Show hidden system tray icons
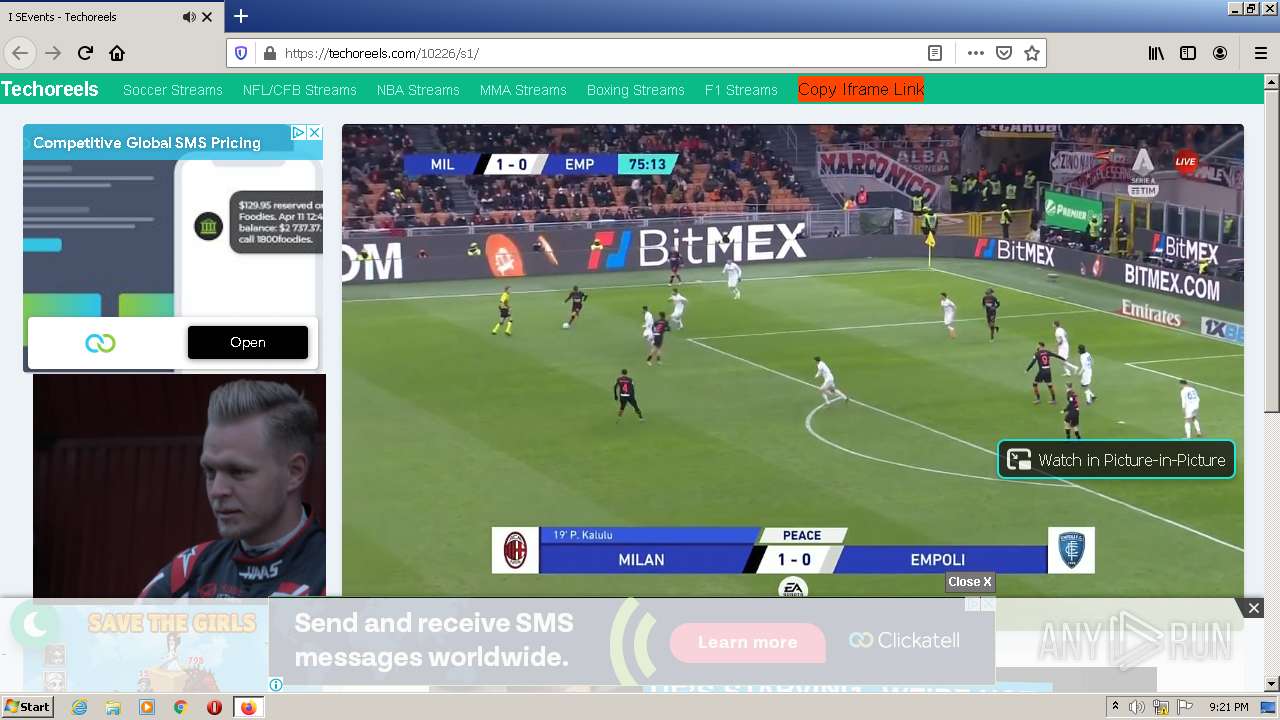 point(1115,707)
